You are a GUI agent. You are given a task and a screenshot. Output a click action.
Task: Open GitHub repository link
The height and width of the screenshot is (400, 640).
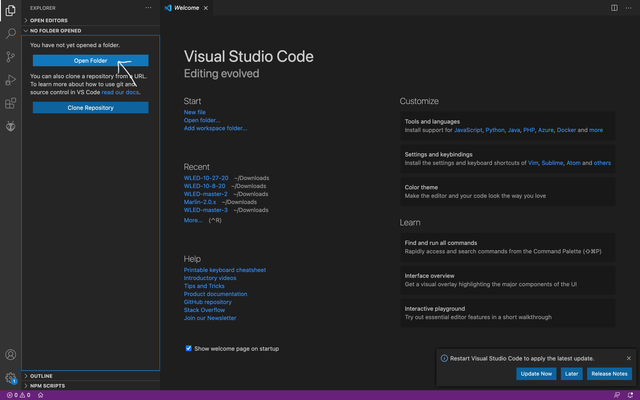[x=208, y=302]
